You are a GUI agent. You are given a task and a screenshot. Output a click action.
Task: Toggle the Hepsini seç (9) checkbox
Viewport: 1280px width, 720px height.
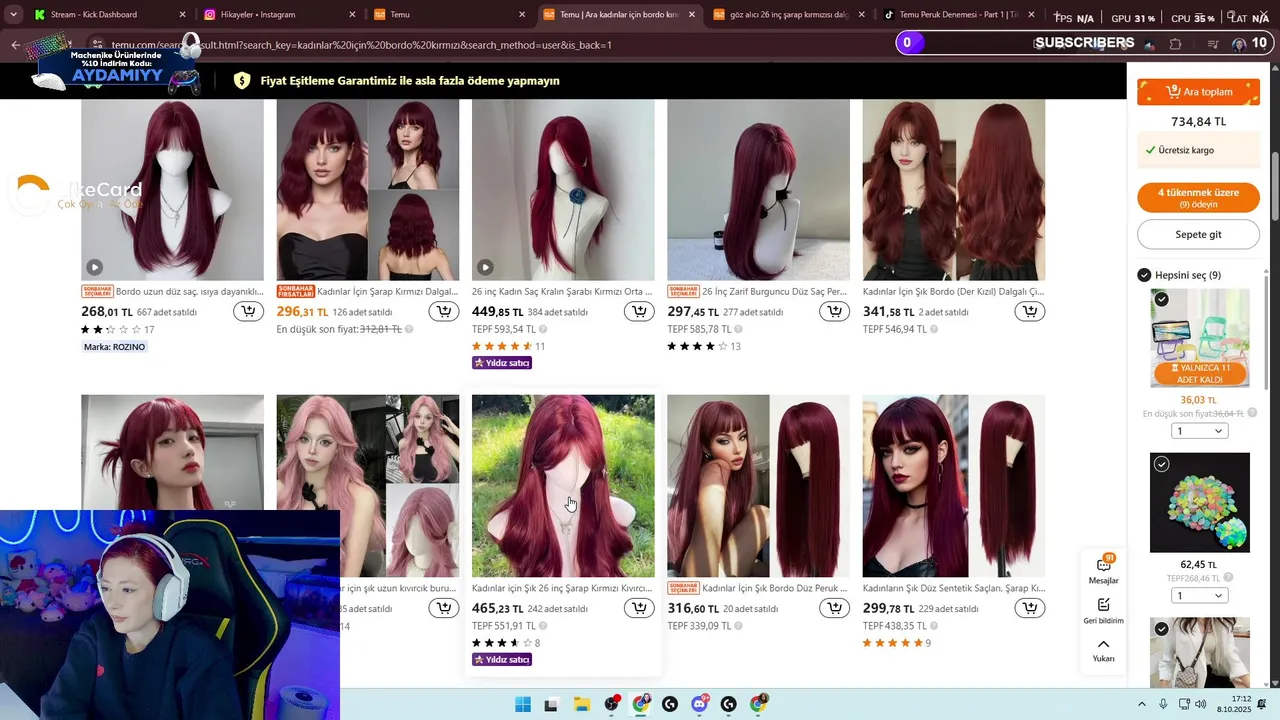pos(1144,275)
